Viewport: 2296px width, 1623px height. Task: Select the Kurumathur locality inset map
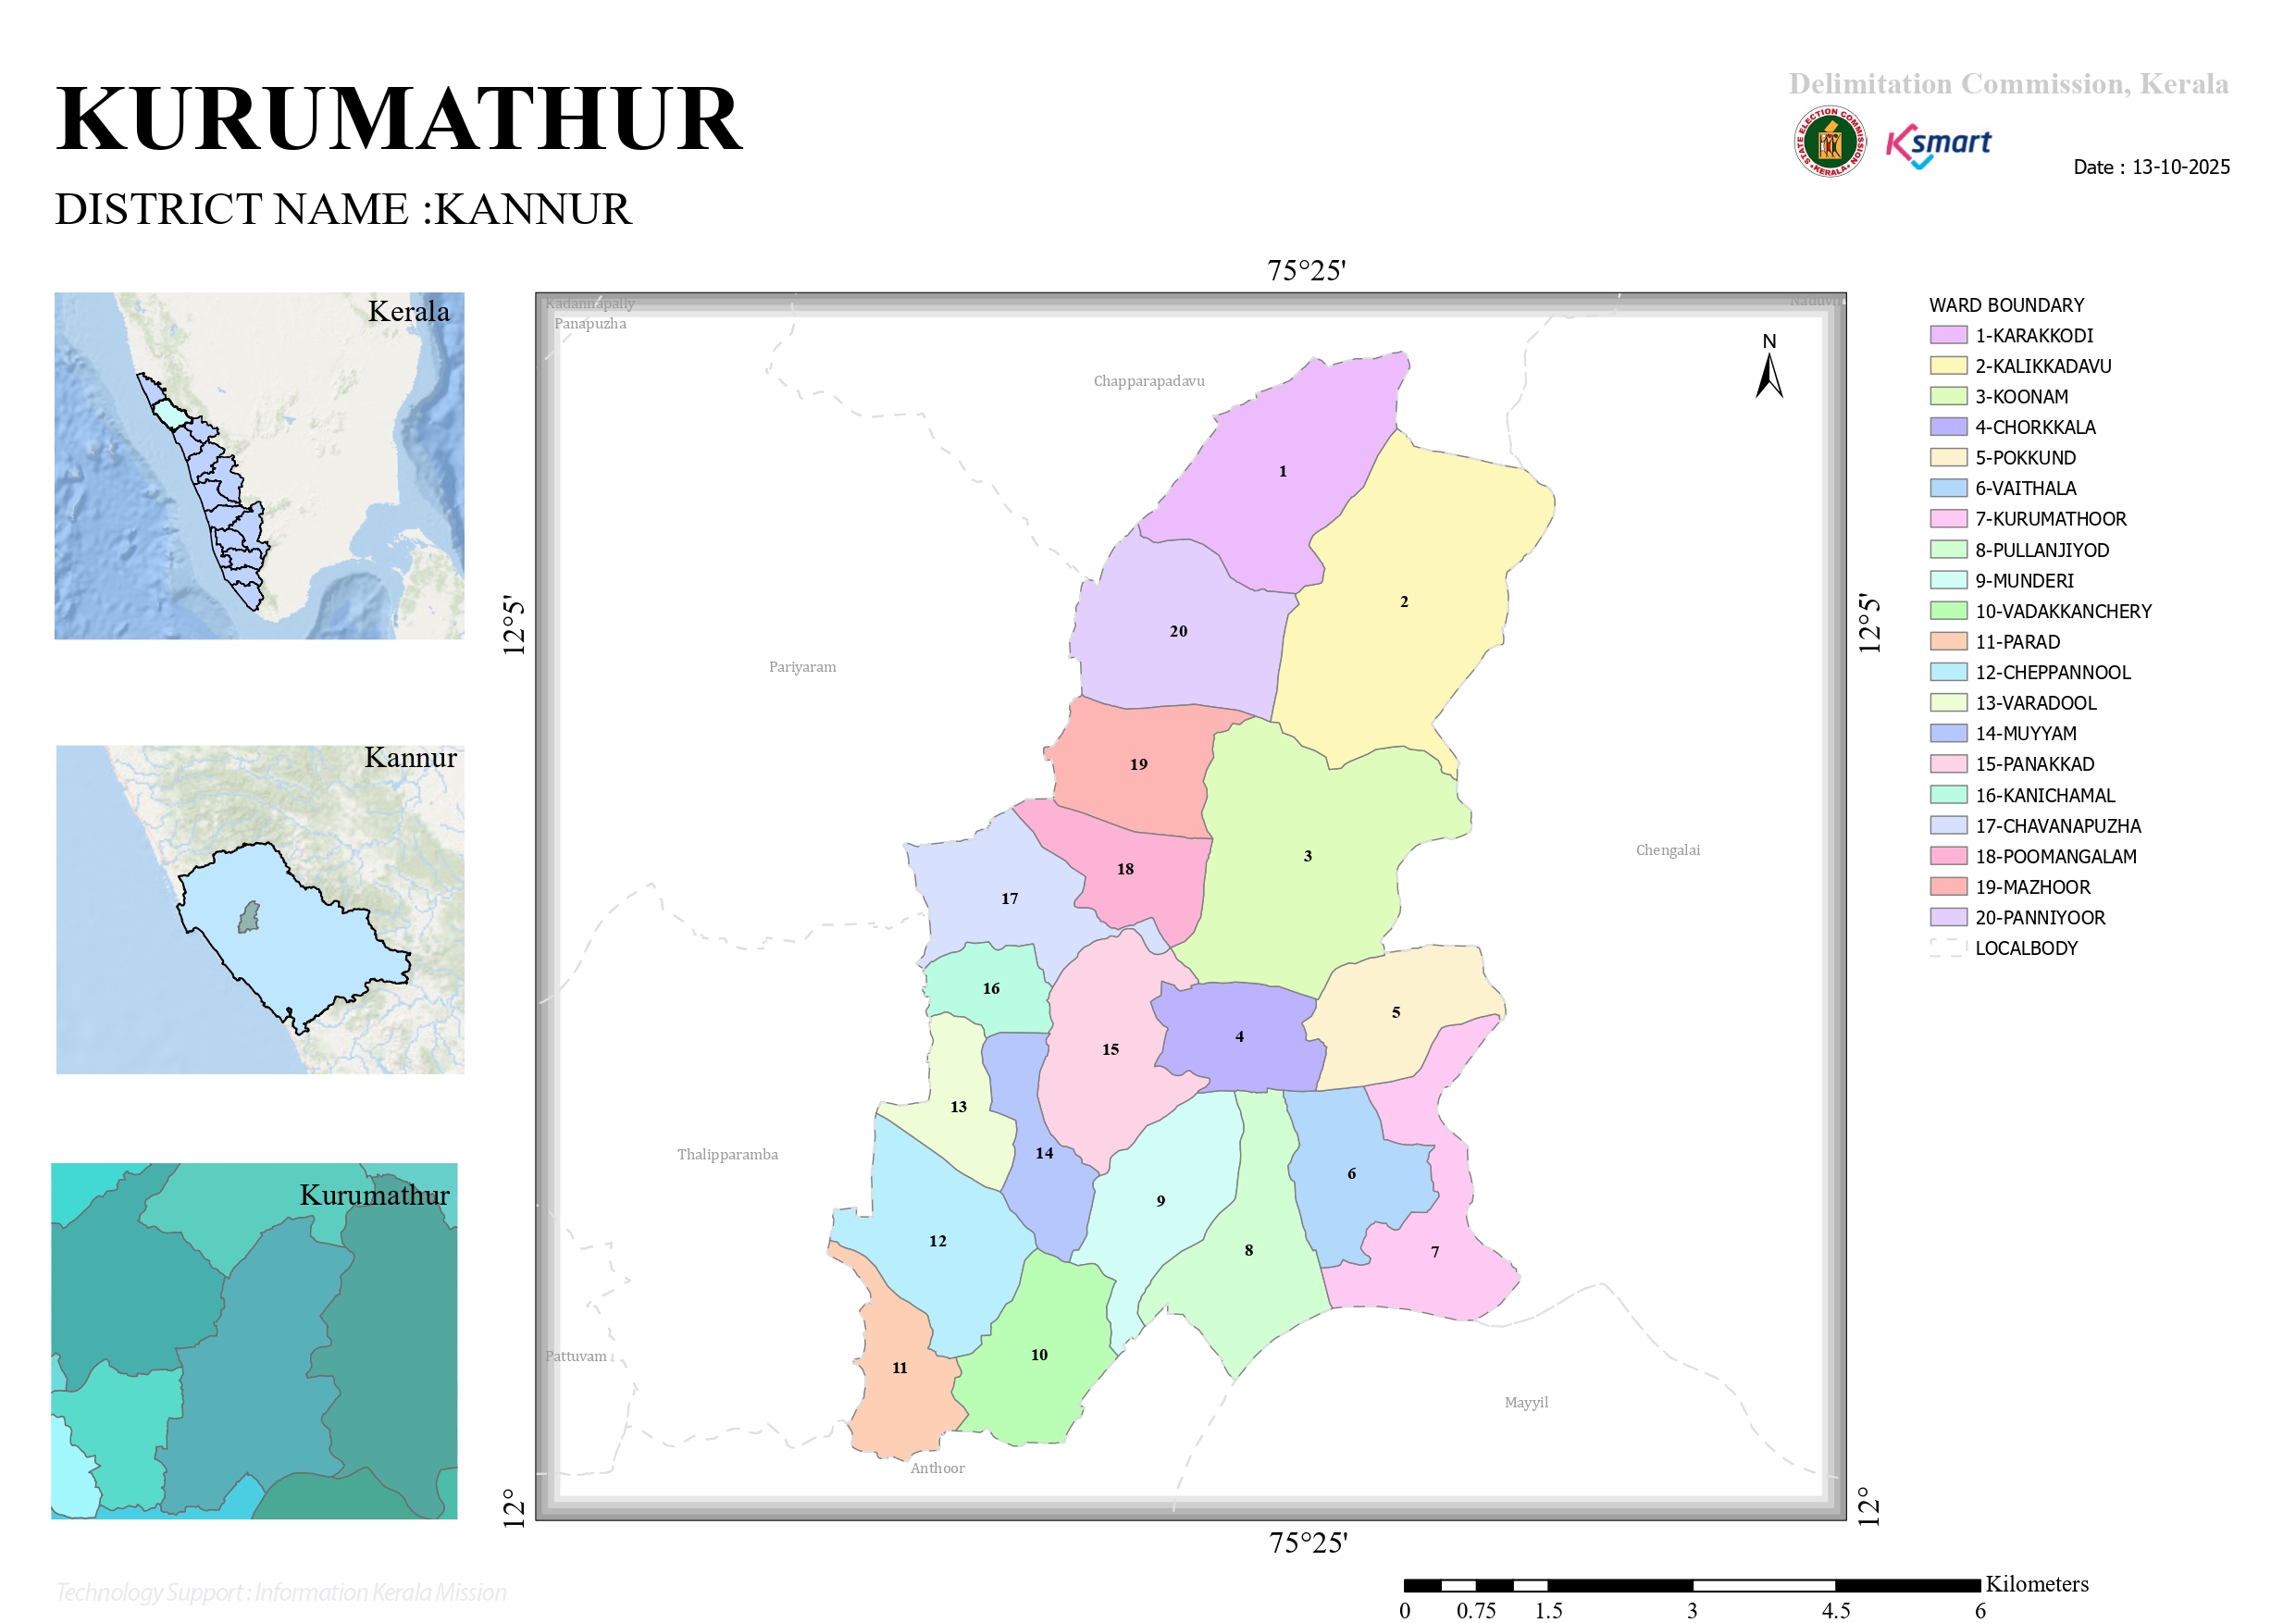254,1340
